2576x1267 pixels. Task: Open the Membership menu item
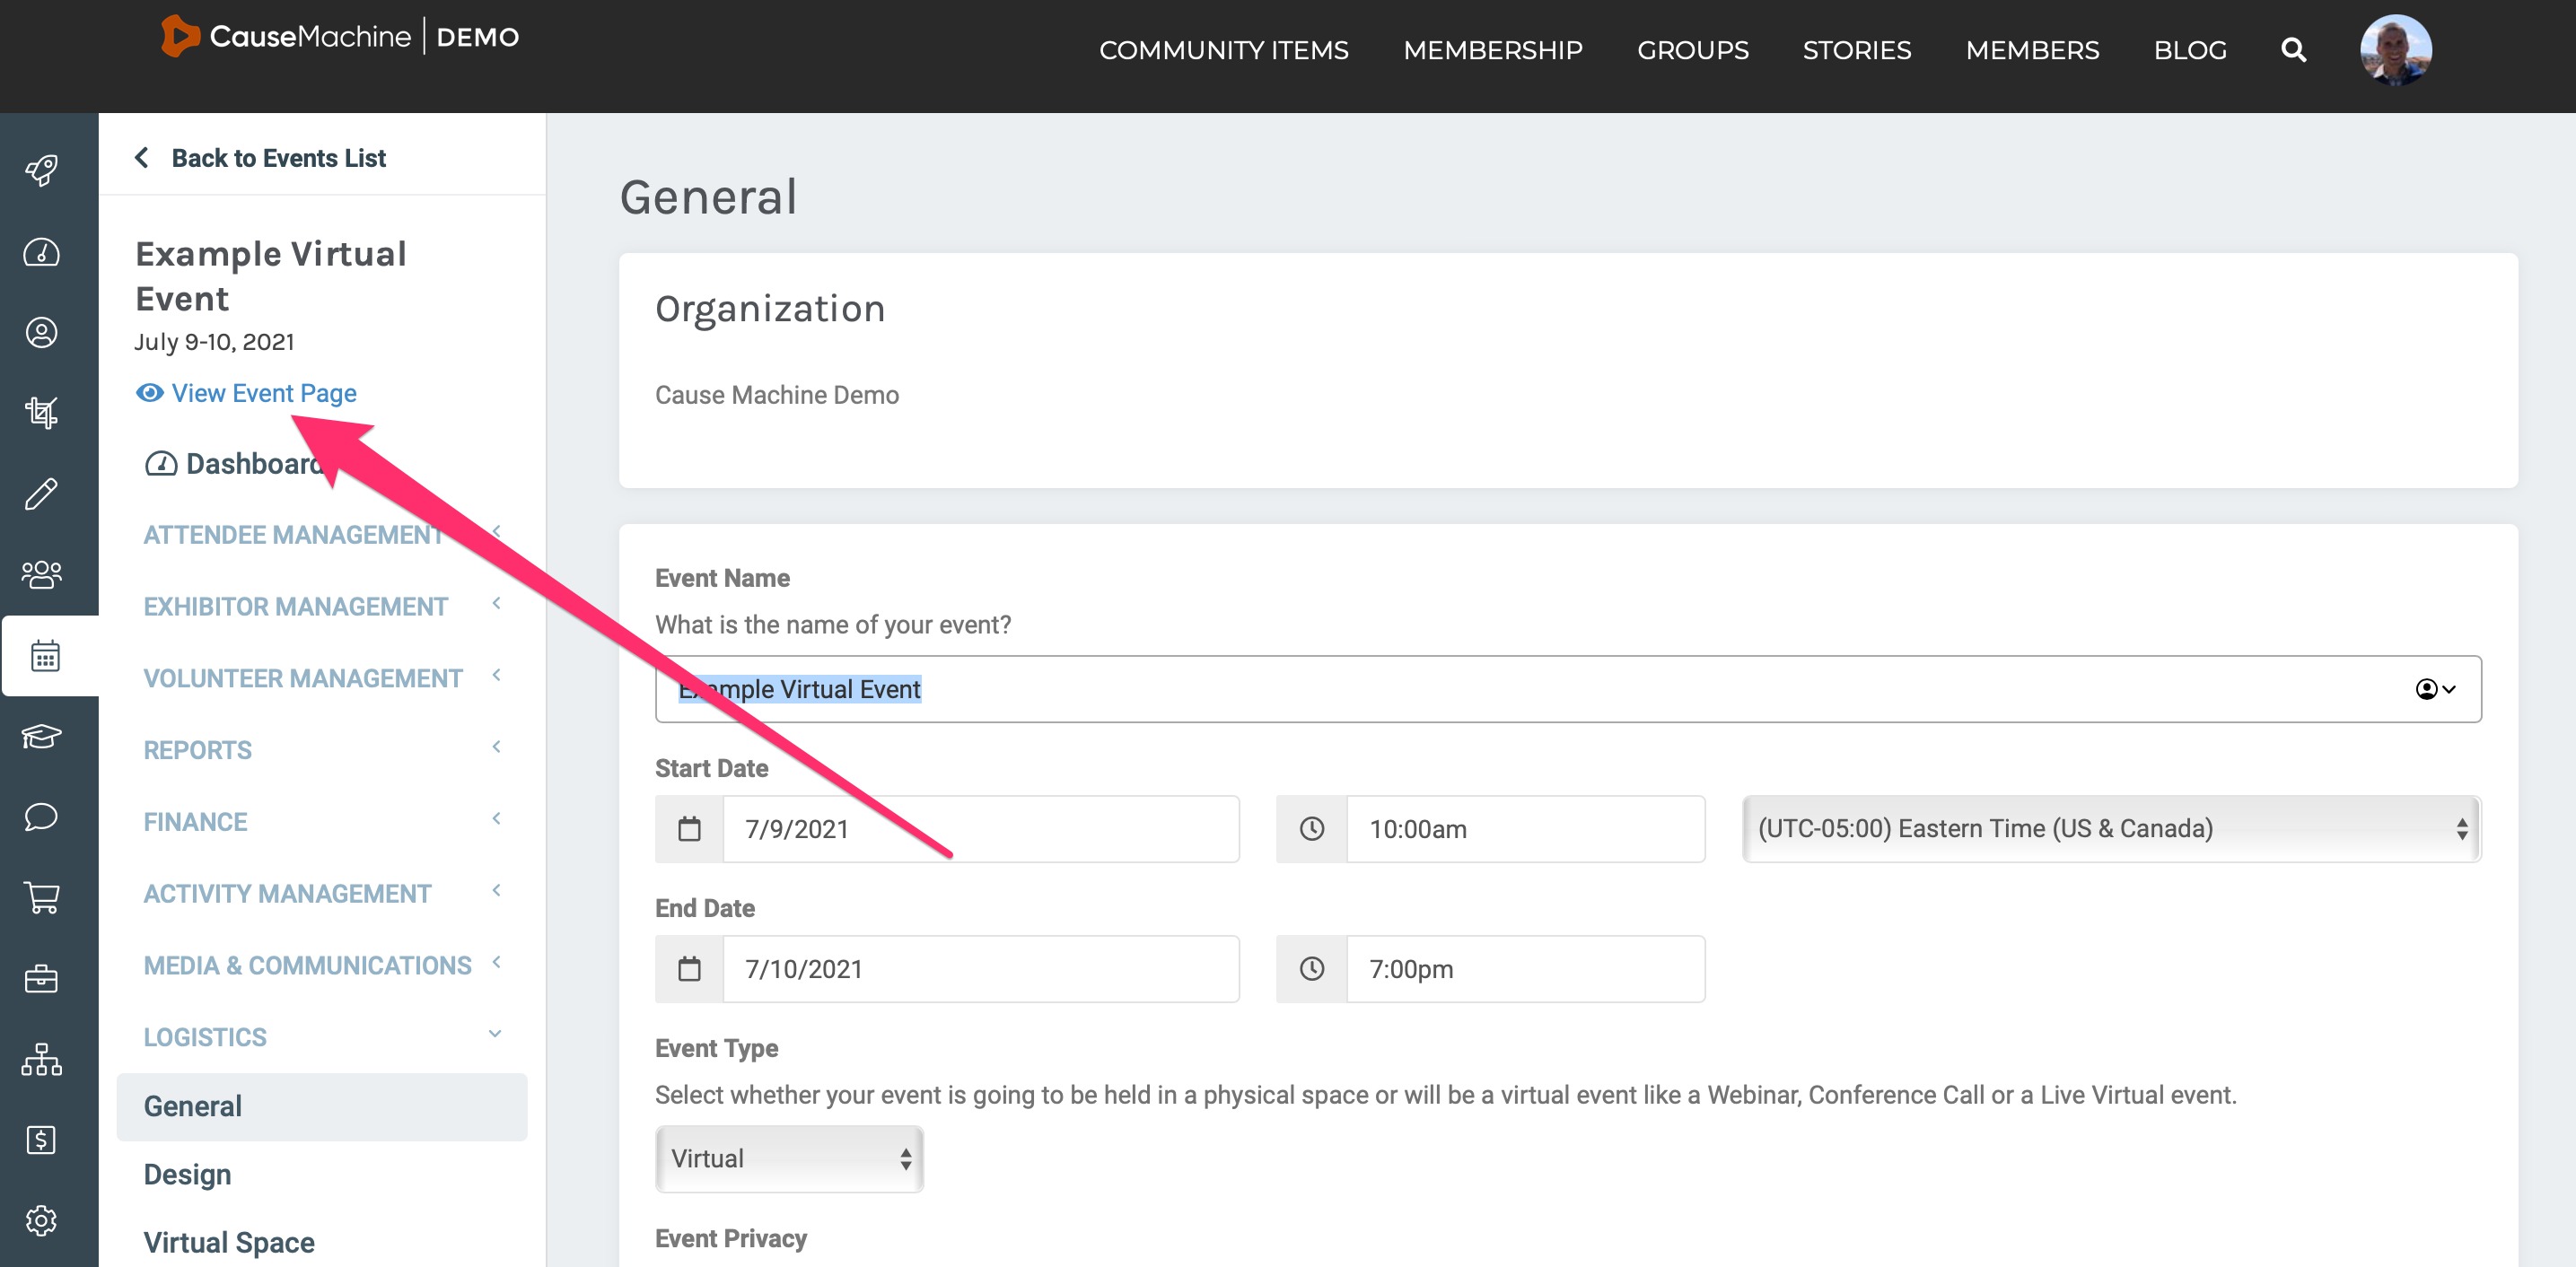[1492, 50]
